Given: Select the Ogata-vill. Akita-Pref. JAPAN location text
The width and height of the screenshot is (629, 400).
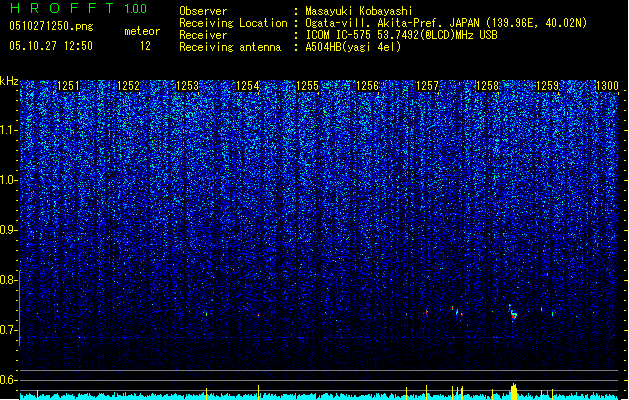Looking at the screenshot, I should pos(446,23).
